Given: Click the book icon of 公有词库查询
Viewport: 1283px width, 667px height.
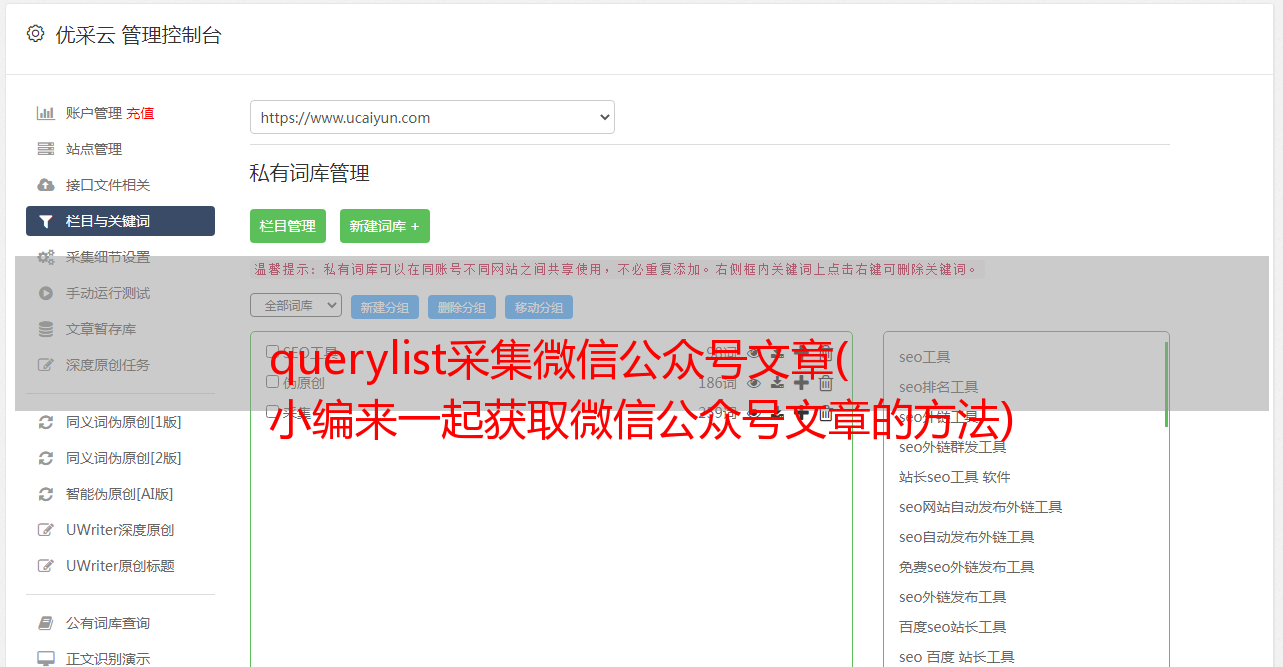Looking at the screenshot, I should coord(46,623).
